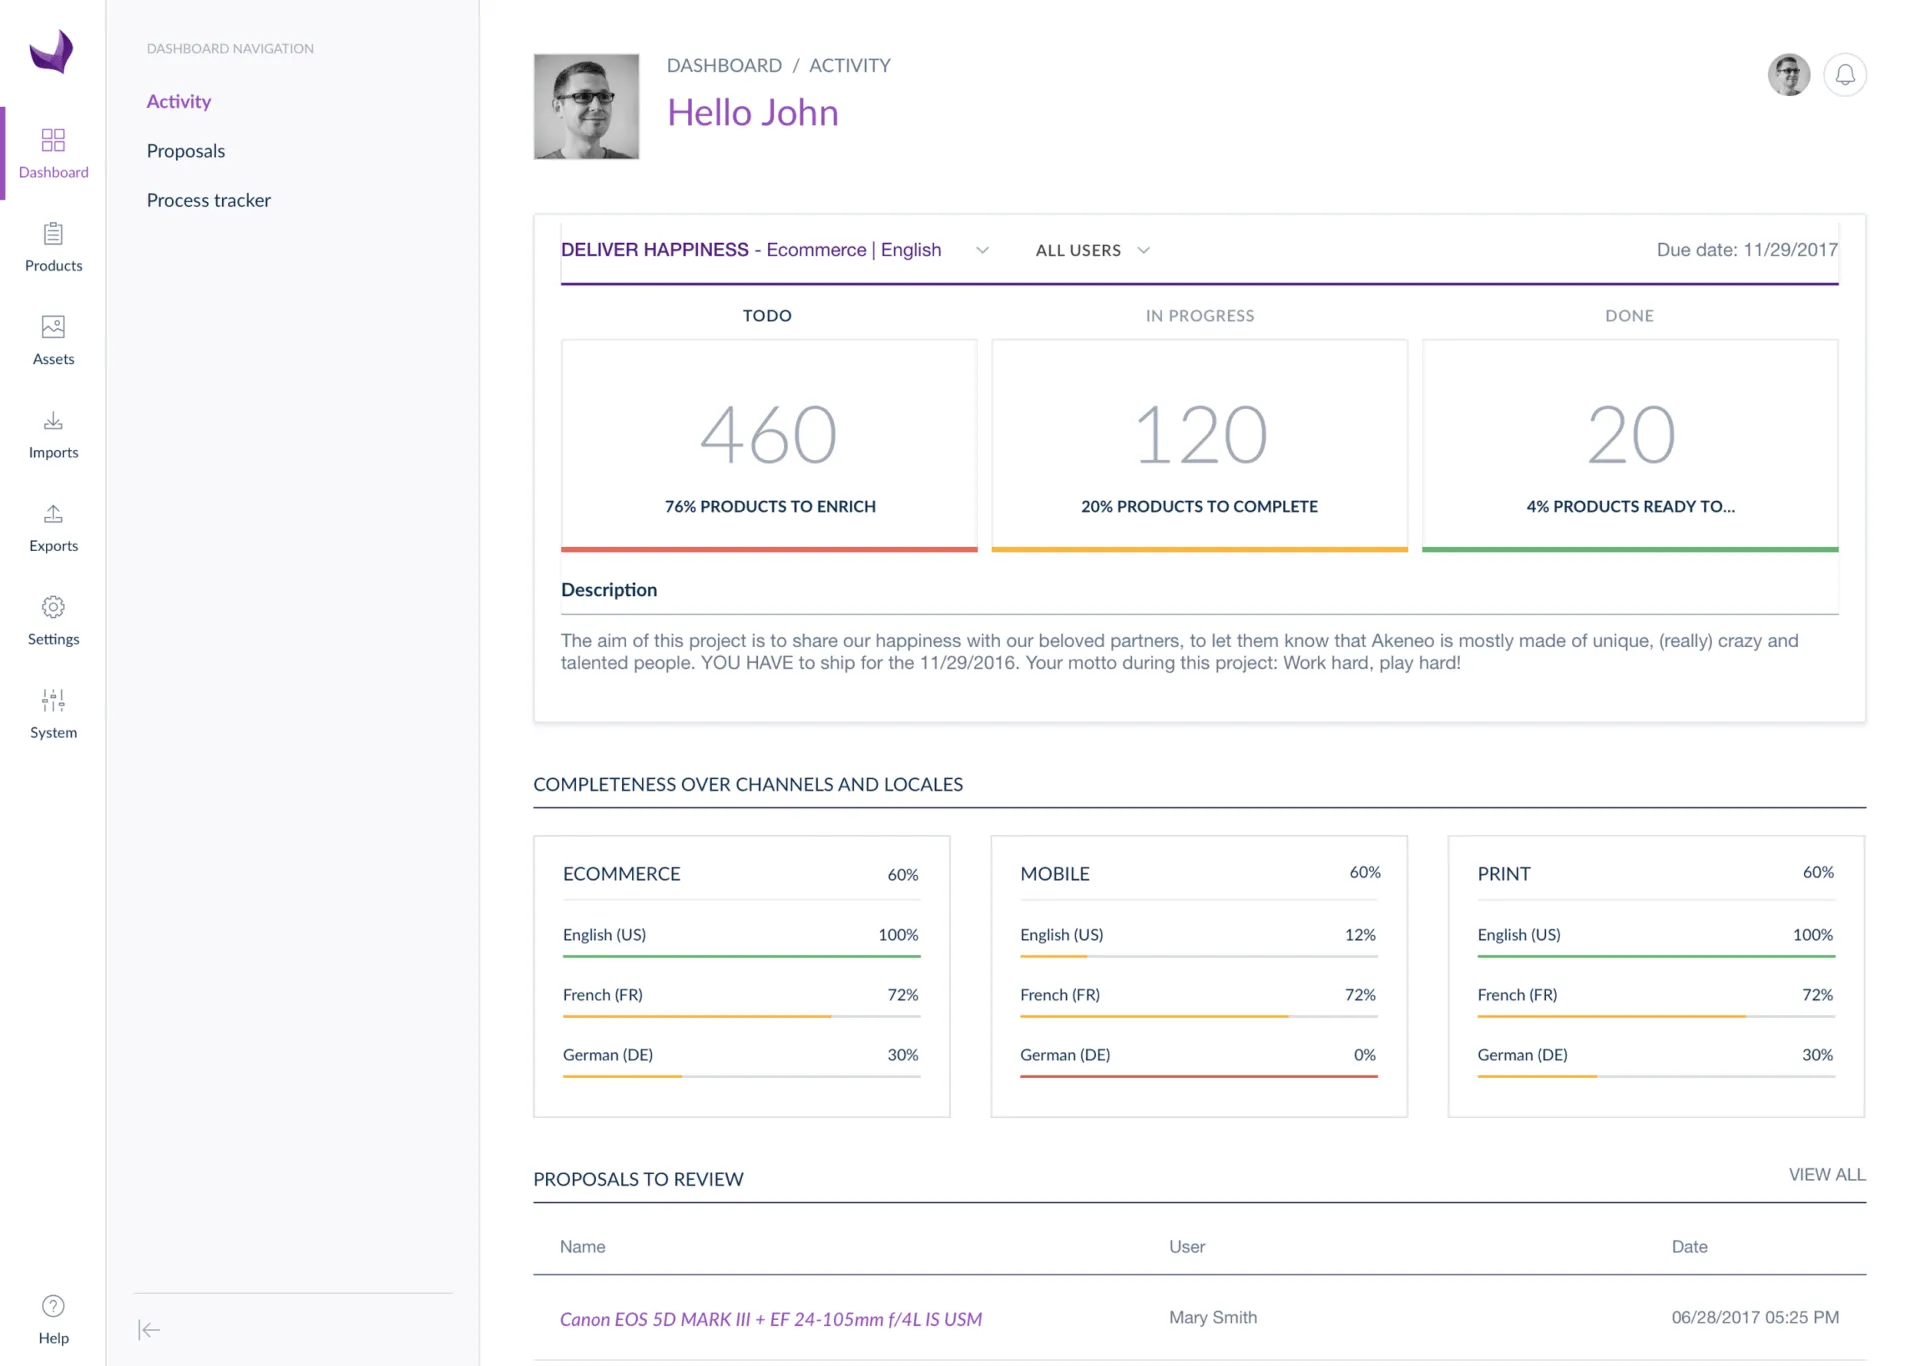Click the Mobile German (DE) progress bar

(x=1198, y=1076)
